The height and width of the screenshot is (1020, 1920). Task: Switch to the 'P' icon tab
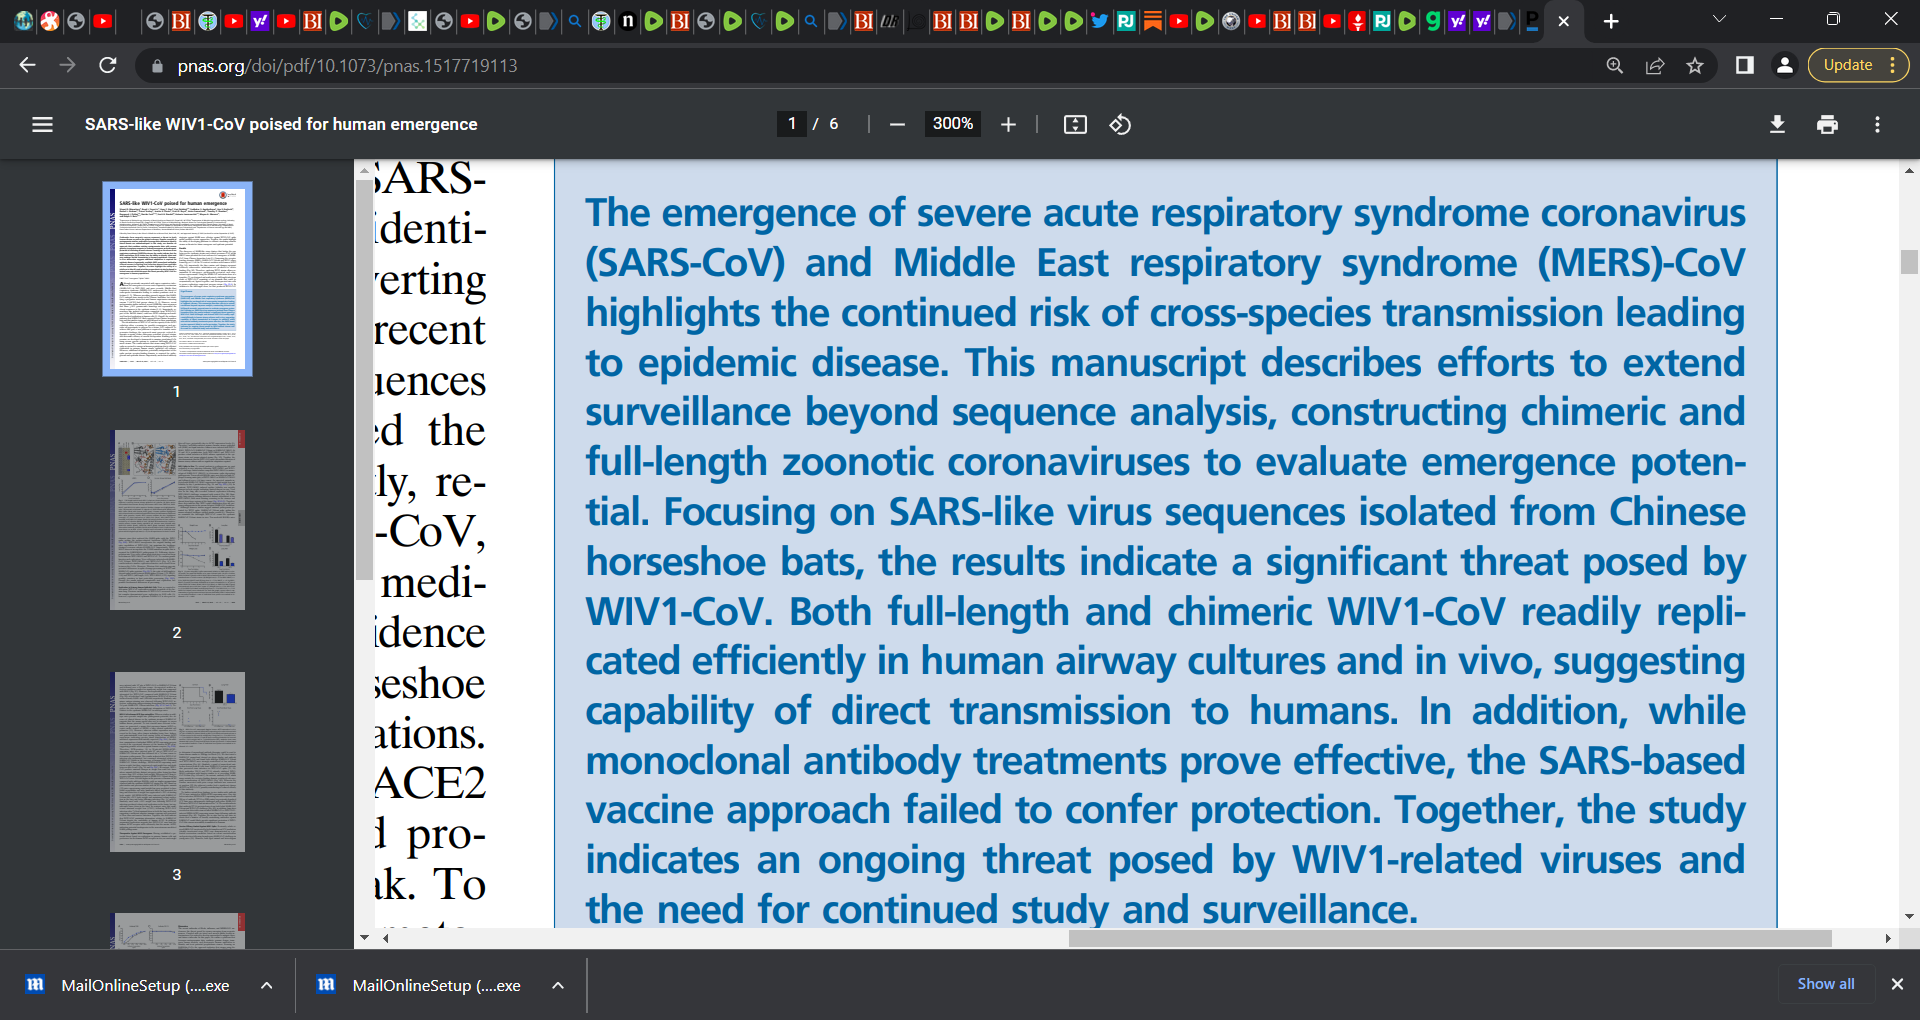click(1531, 20)
